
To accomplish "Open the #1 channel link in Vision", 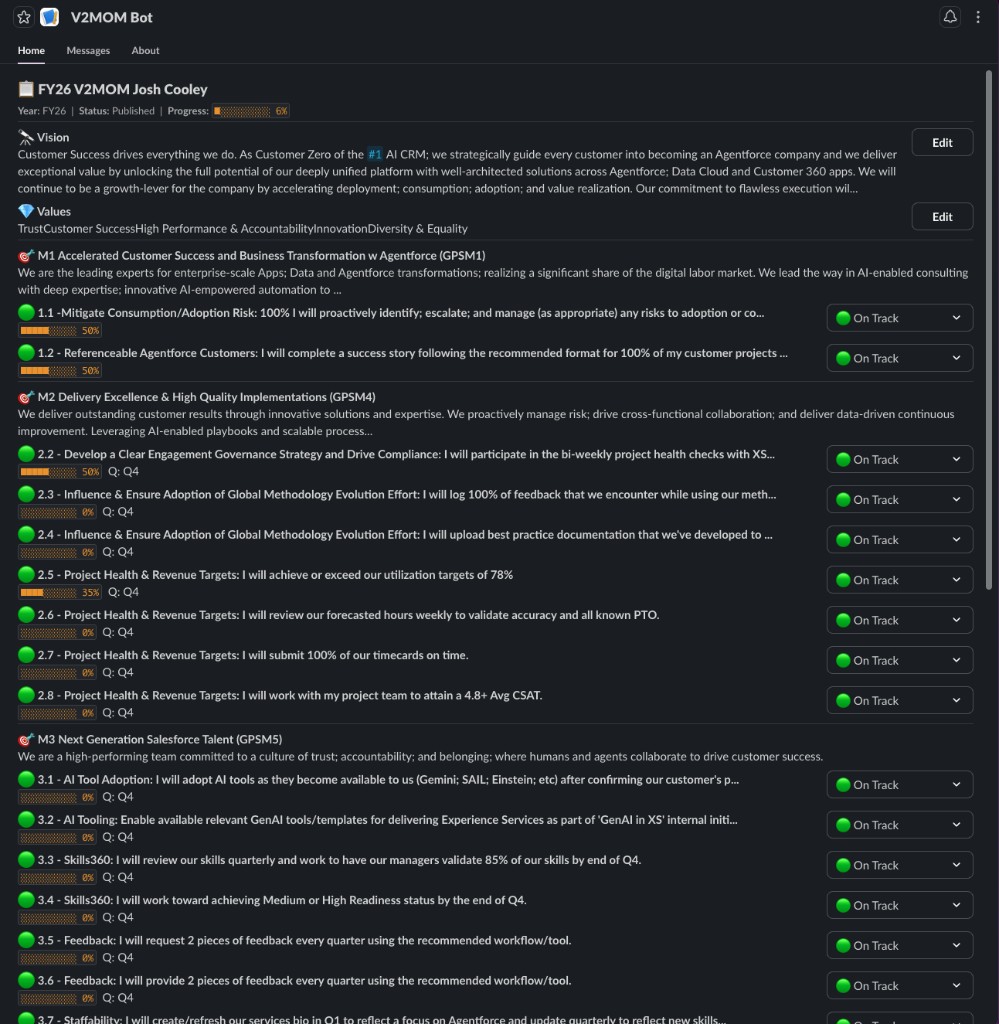I will (x=375, y=154).
